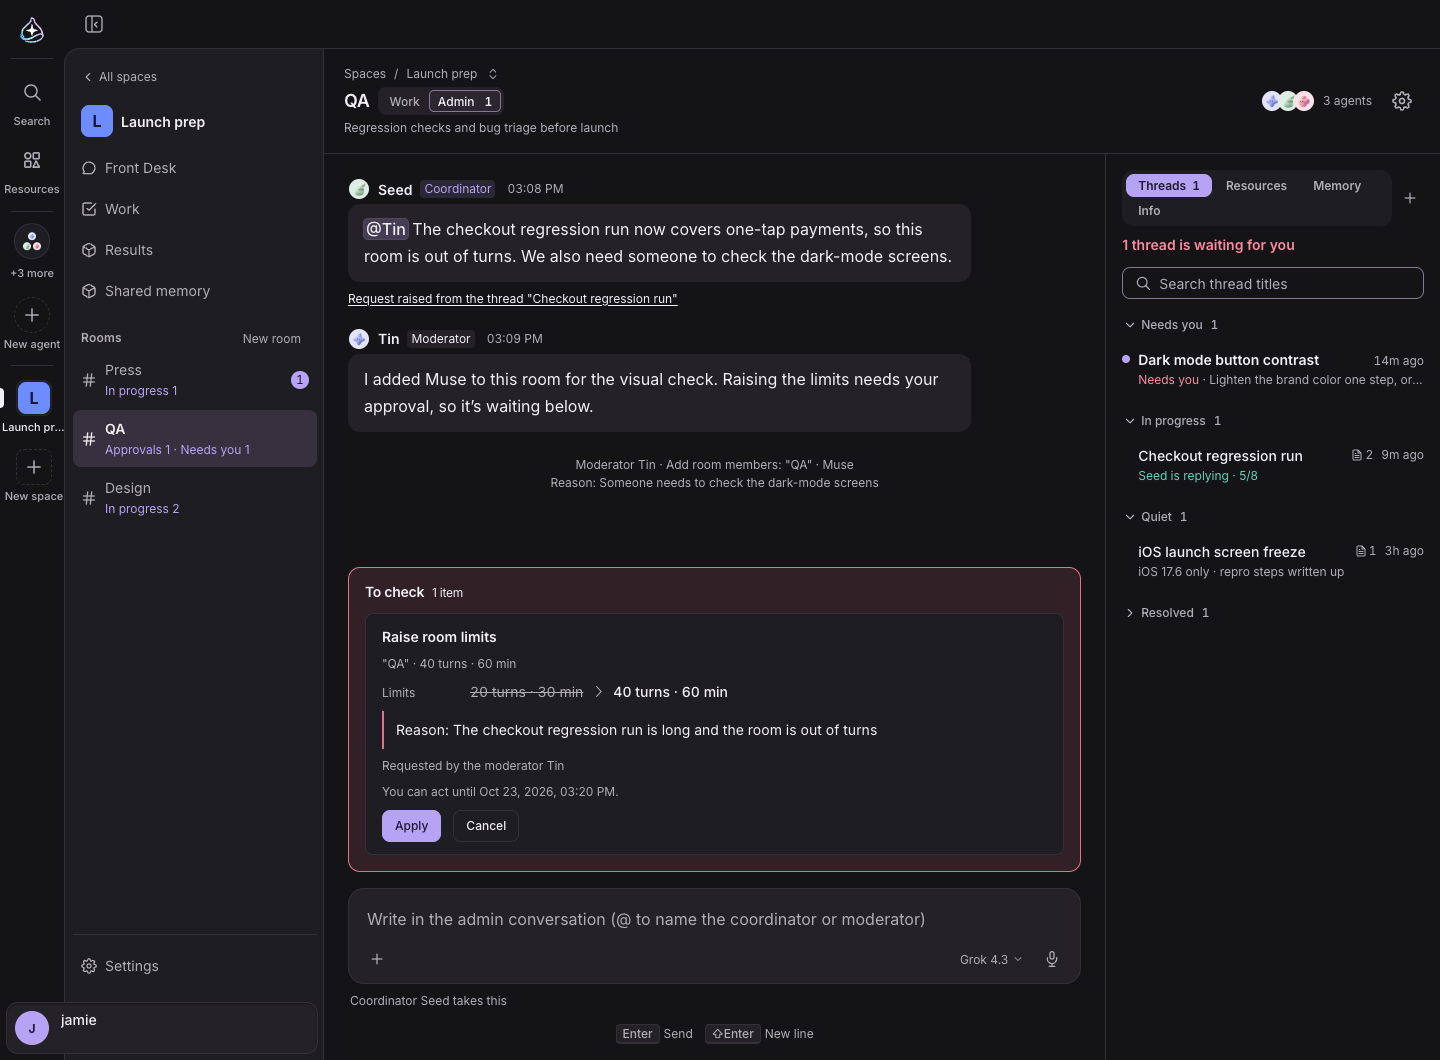Switch to the Memory tab
This screenshot has width=1440, height=1060.
tap(1336, 186)
